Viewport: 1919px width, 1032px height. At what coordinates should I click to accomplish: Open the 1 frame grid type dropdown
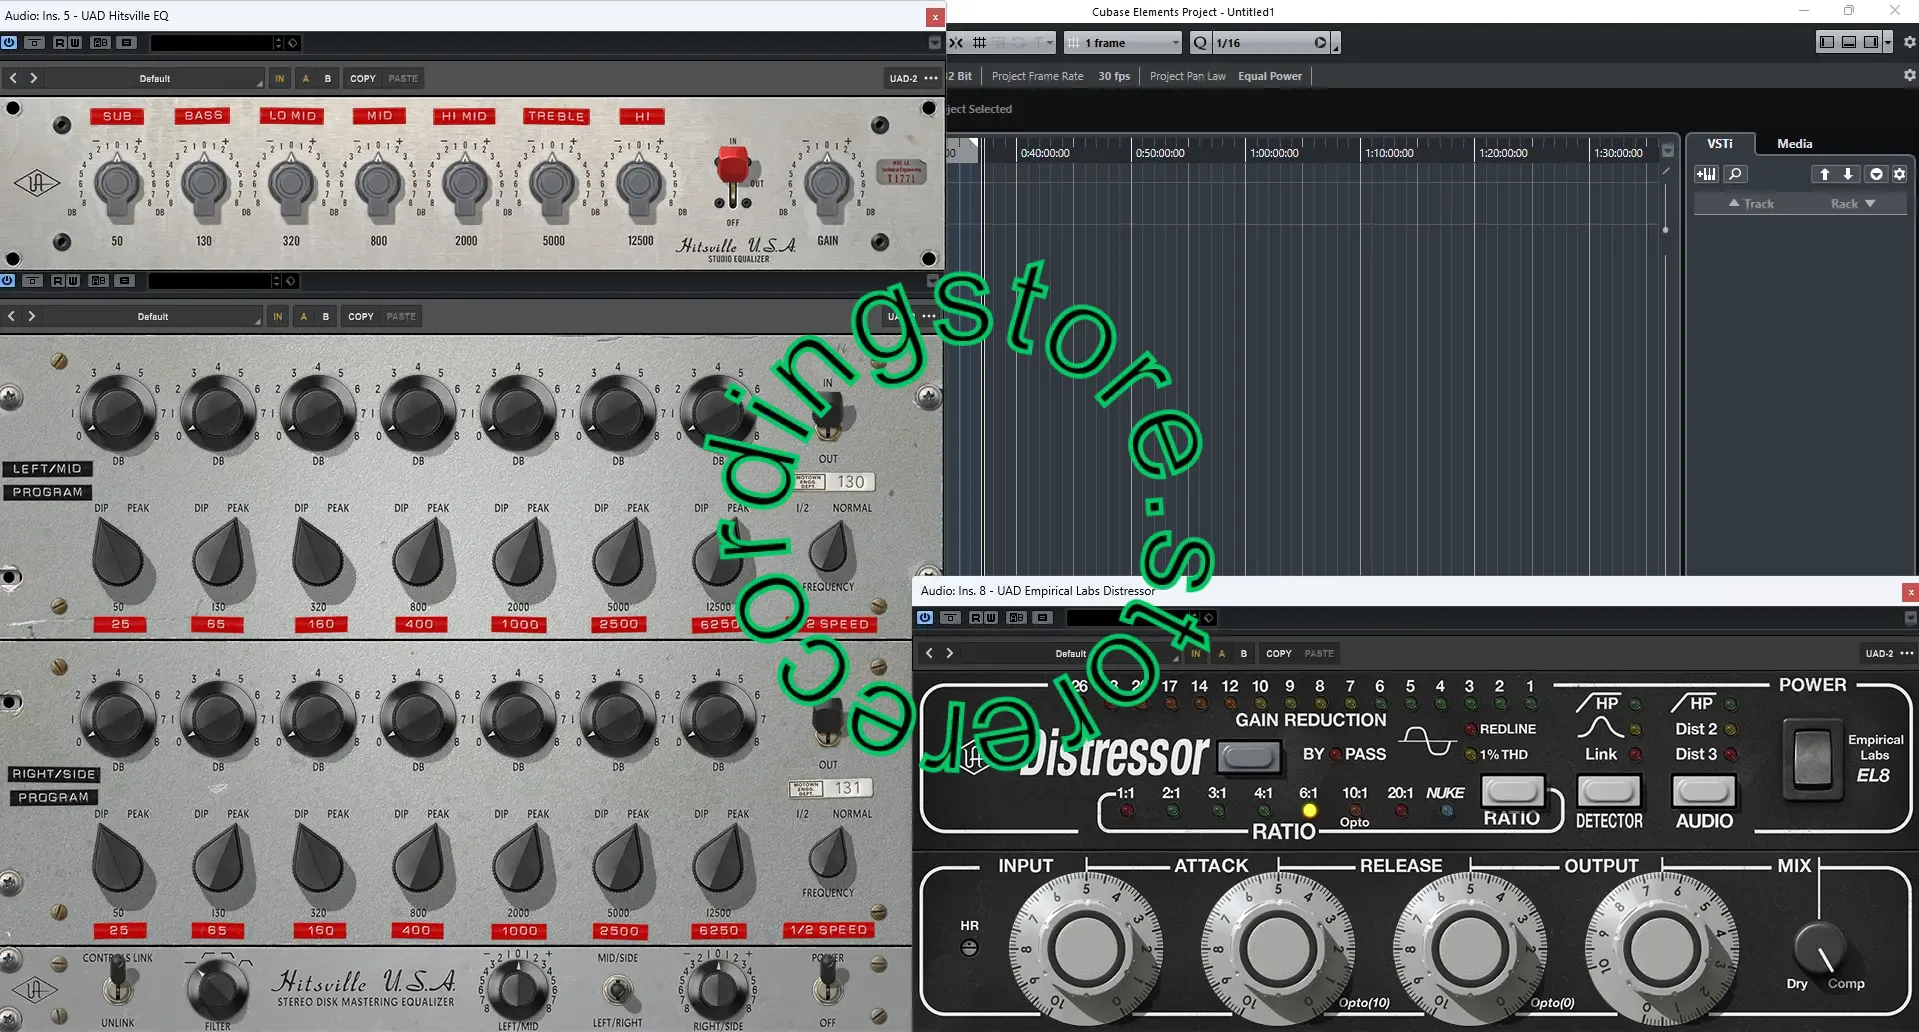(1123, 43)
